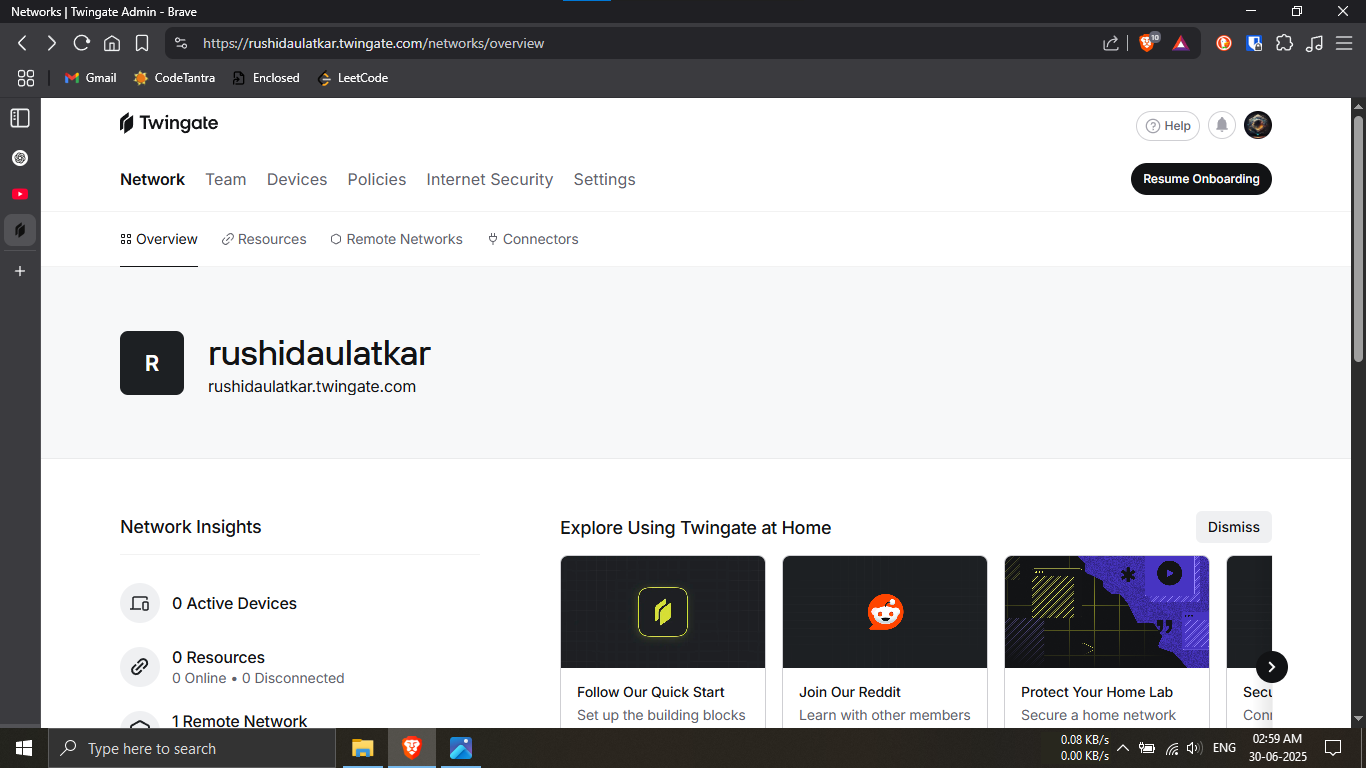Open File Explorer from the taskbar
Viewport: 1366px width, 768px height.
click(x=362, y=748)
